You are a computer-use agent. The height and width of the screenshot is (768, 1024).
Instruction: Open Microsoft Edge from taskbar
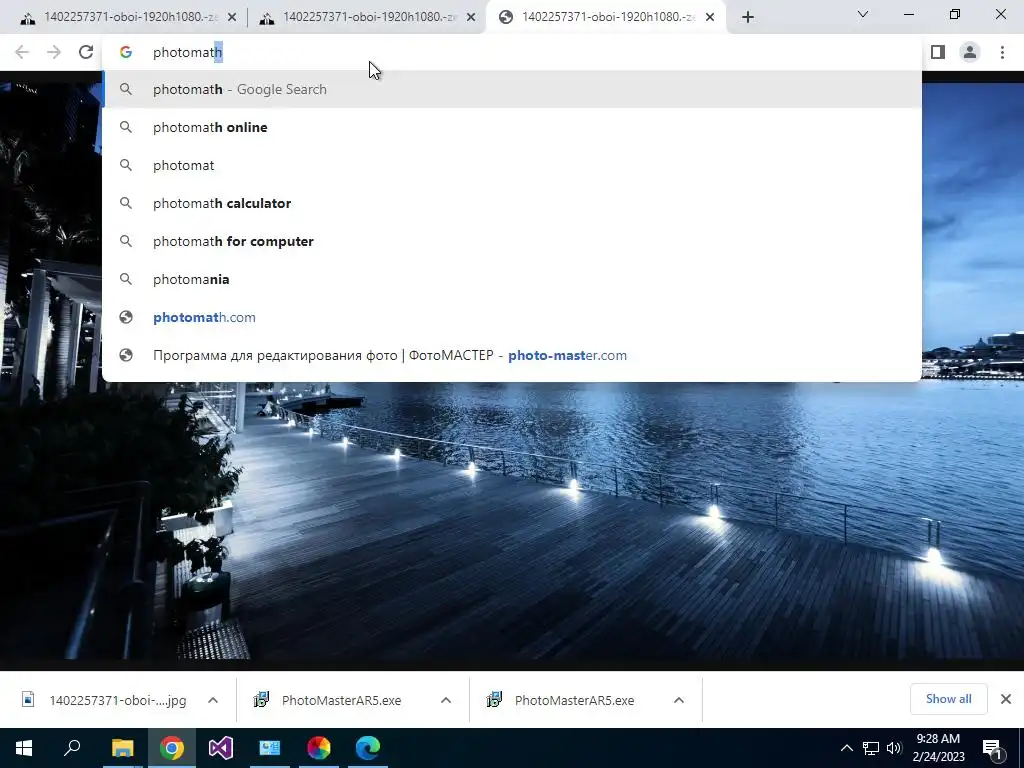368,748
